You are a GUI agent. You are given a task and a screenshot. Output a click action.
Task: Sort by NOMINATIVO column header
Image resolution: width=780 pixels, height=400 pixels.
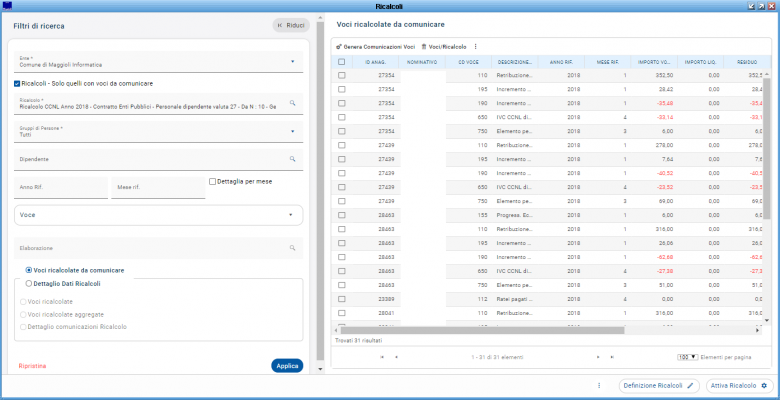[x=422, y=62]
